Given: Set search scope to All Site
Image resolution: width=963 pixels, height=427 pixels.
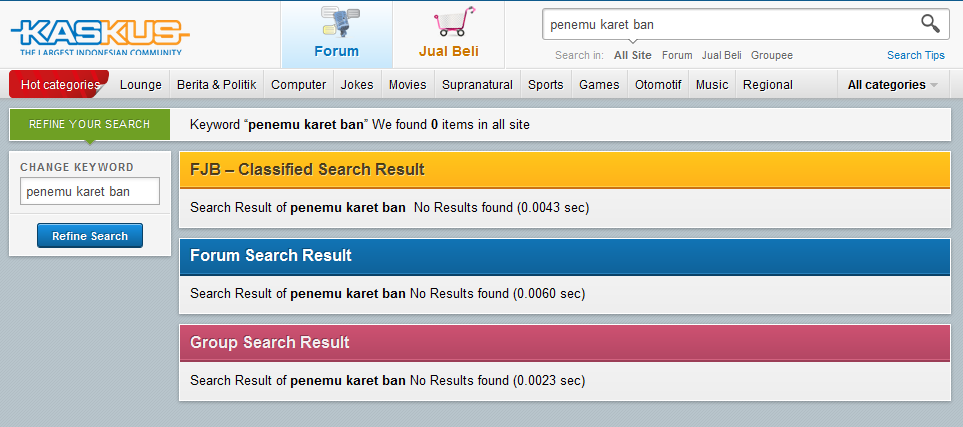Looking at the screenshot, I should click(x=633, y=55).
